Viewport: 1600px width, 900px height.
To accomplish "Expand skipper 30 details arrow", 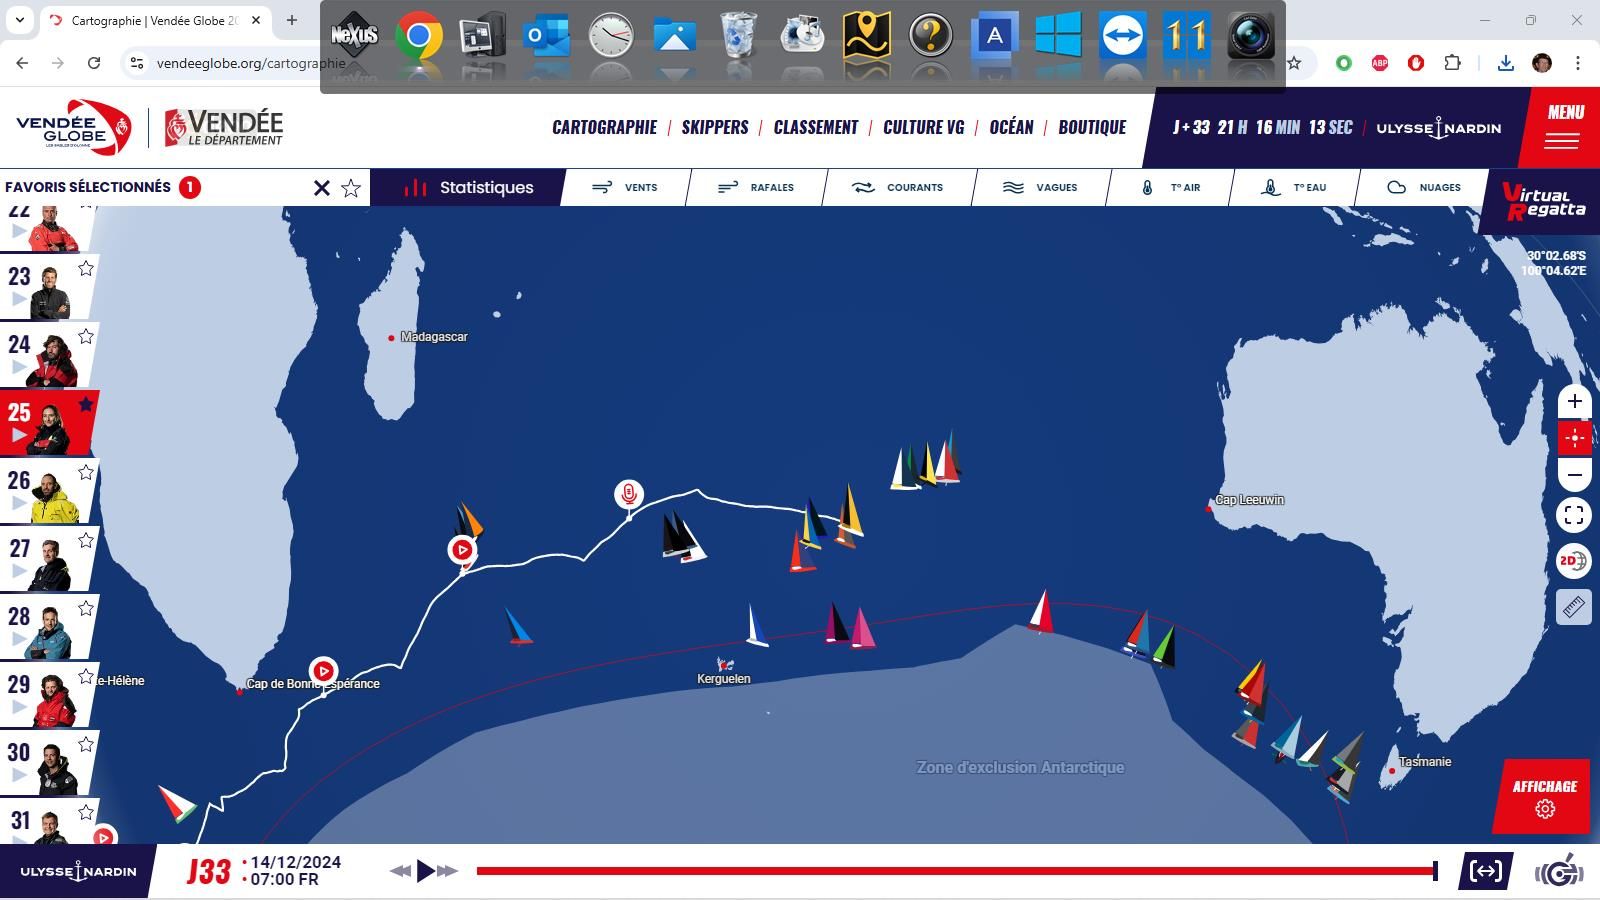I will [19, 775].
